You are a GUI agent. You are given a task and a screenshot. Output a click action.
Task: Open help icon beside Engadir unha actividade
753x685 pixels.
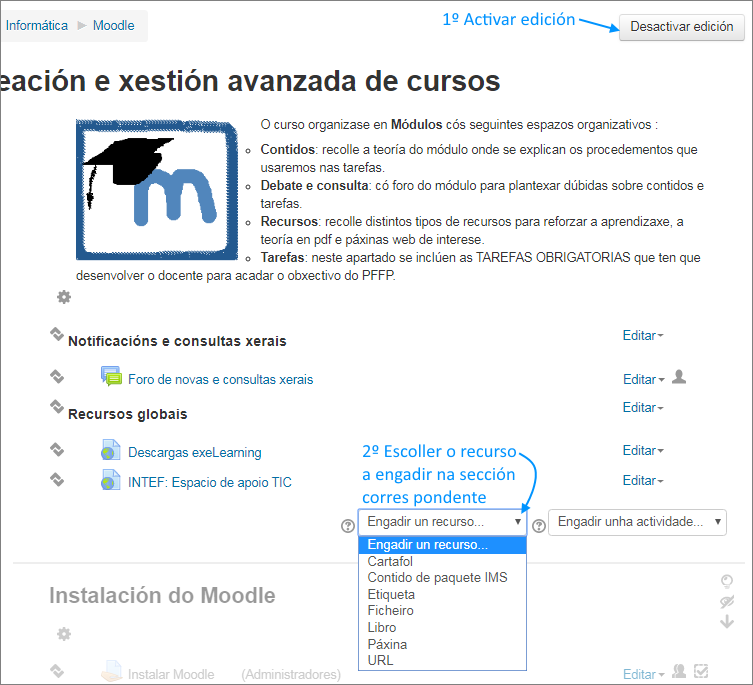pyautogui.click(x=539, y=526)
